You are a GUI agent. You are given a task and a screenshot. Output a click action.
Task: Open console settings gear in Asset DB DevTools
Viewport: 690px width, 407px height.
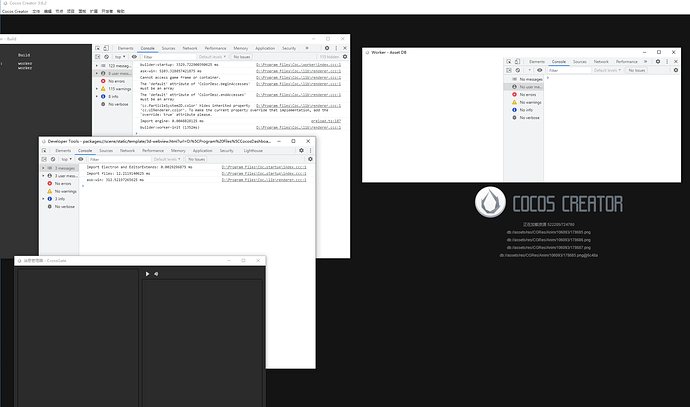(676, 70)
